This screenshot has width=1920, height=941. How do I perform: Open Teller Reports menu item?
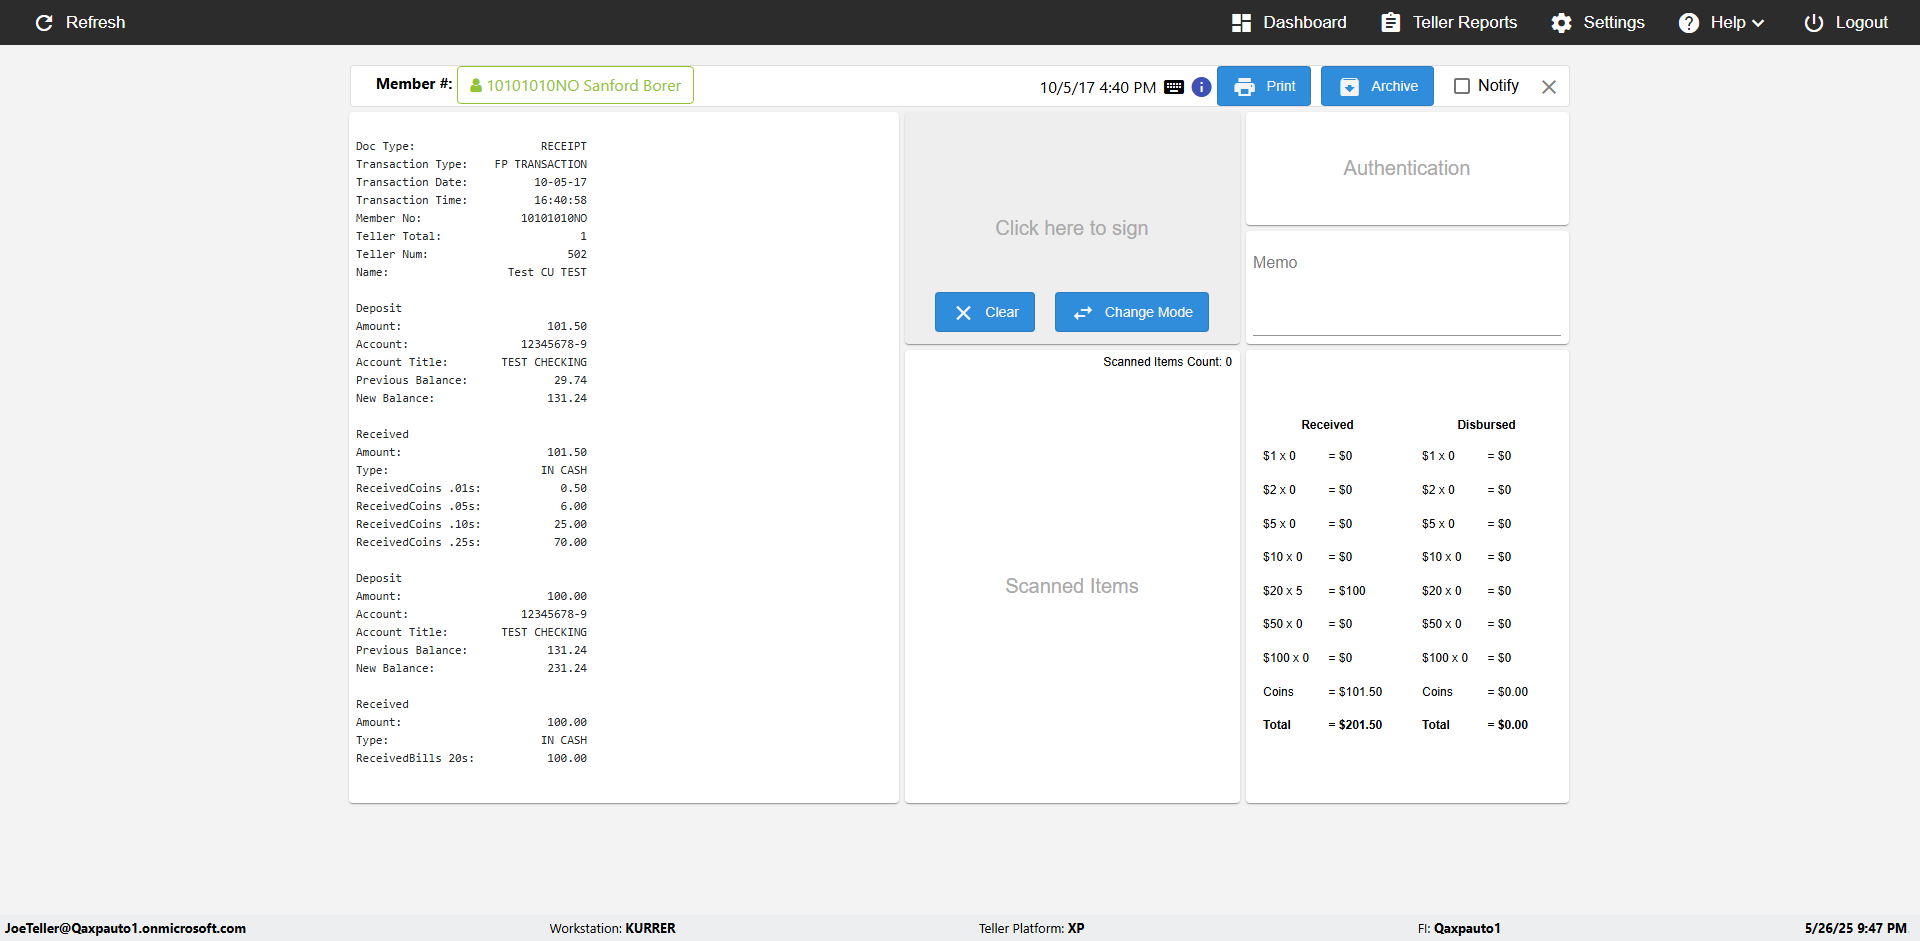click(1449, 22)
